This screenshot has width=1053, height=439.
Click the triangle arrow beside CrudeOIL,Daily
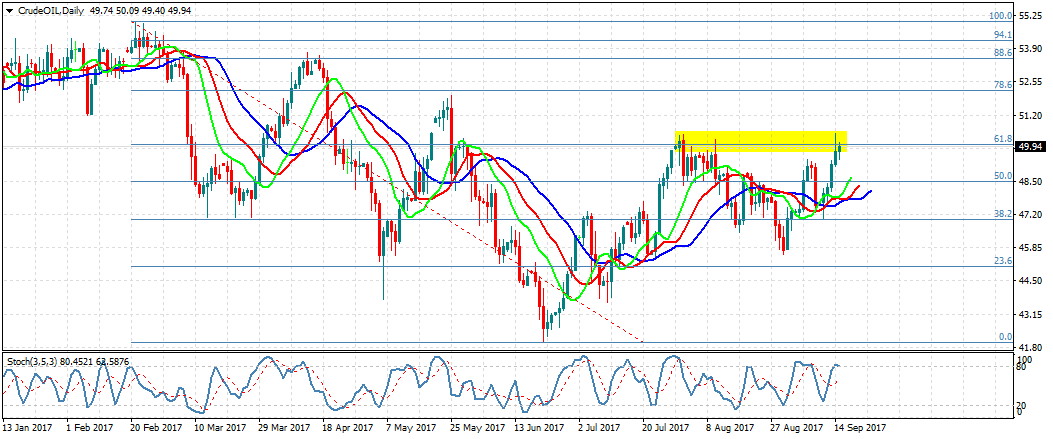coord(9,9)
